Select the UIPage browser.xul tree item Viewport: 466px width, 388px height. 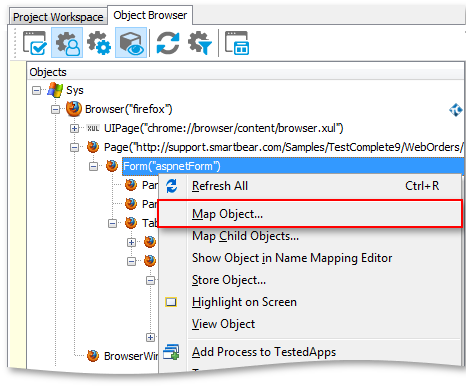224,128
